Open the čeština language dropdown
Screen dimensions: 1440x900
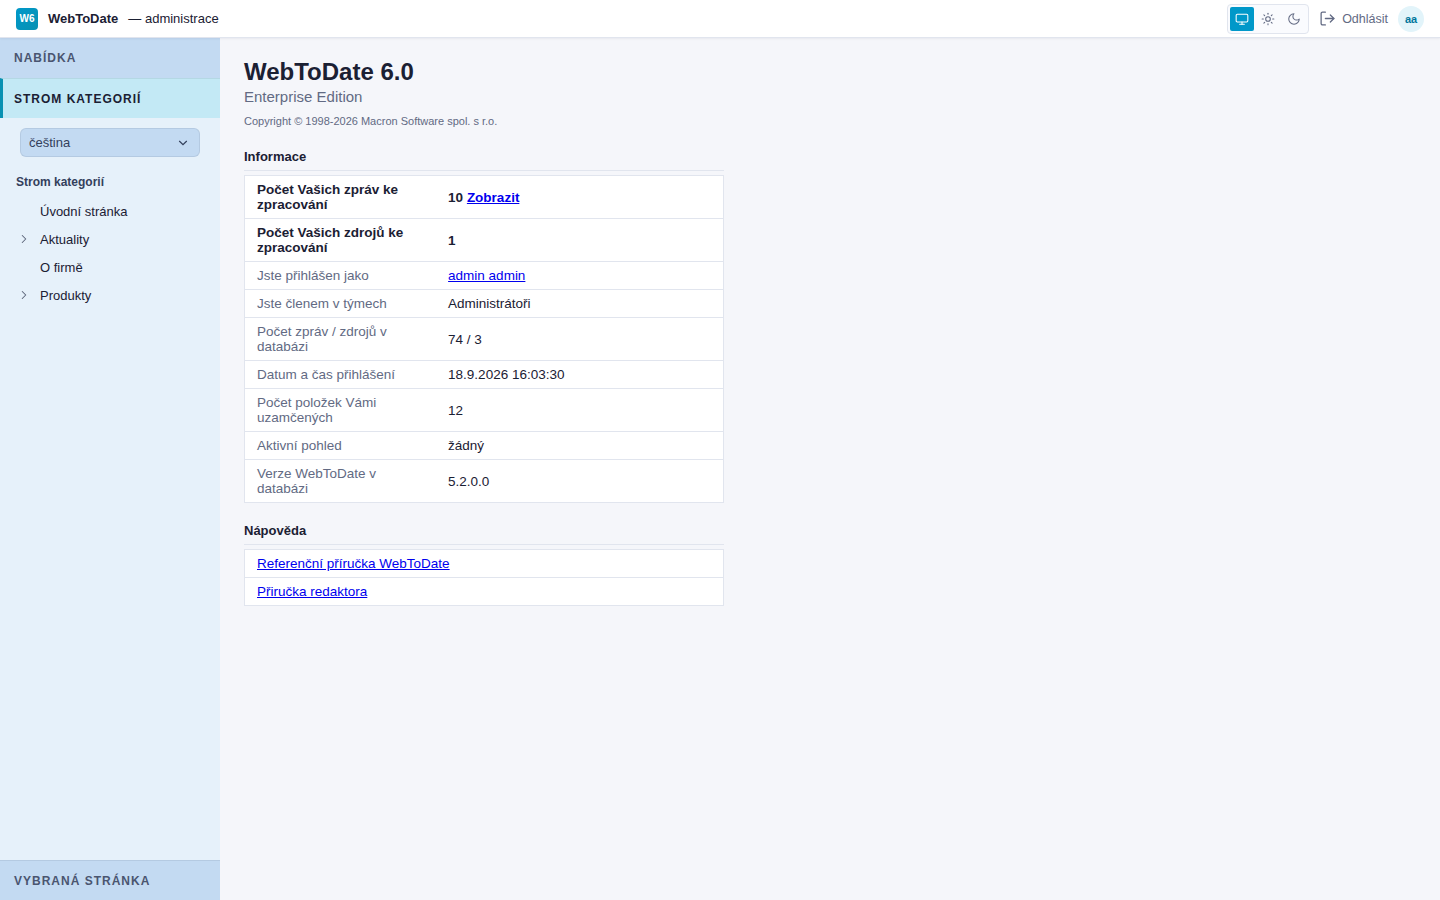coord(110,143)
